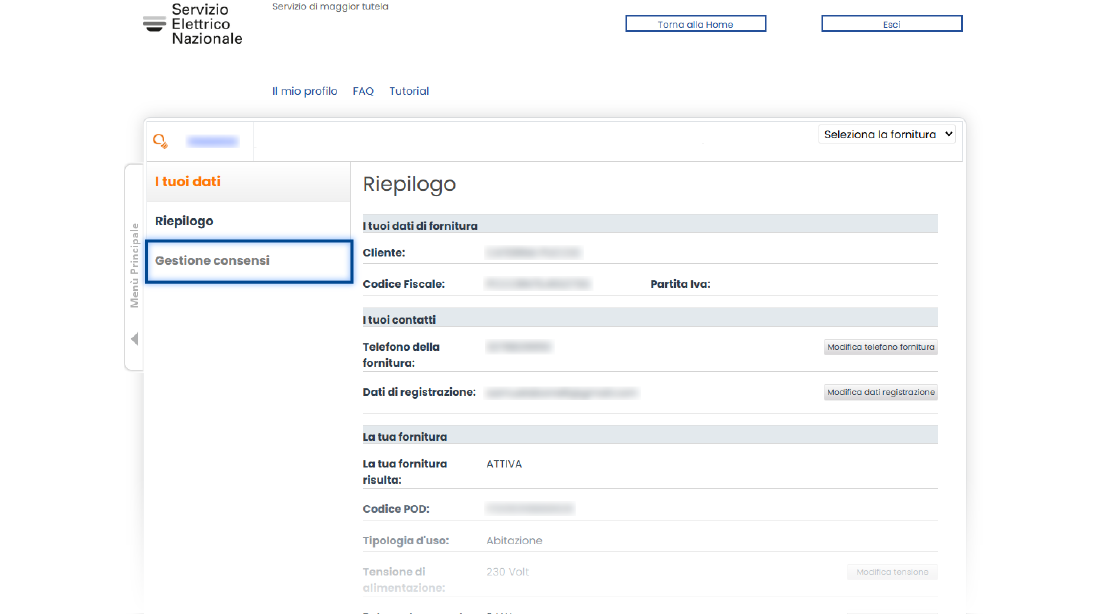Go to the FAQ page
Screen dimensions: 1111x614
pos(363,91)
